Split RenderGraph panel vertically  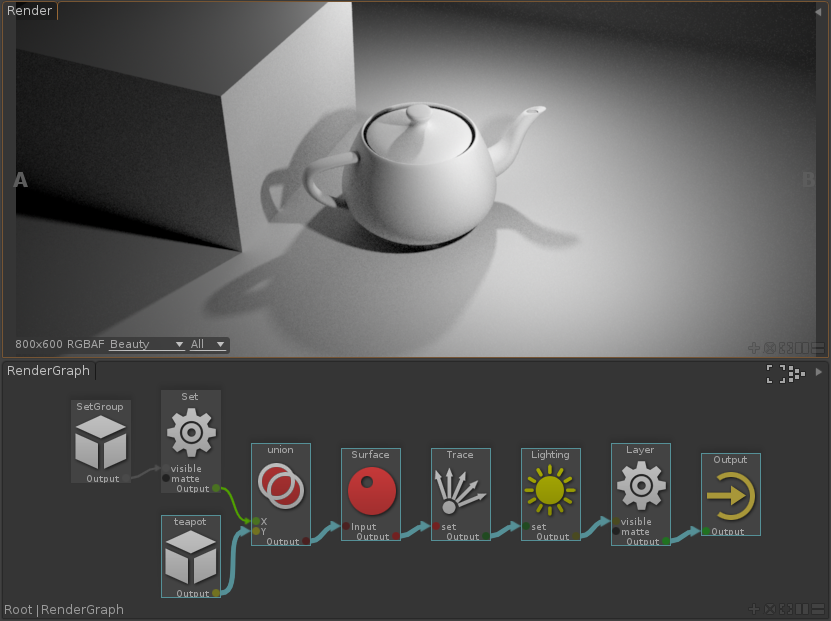pos(802,609)
